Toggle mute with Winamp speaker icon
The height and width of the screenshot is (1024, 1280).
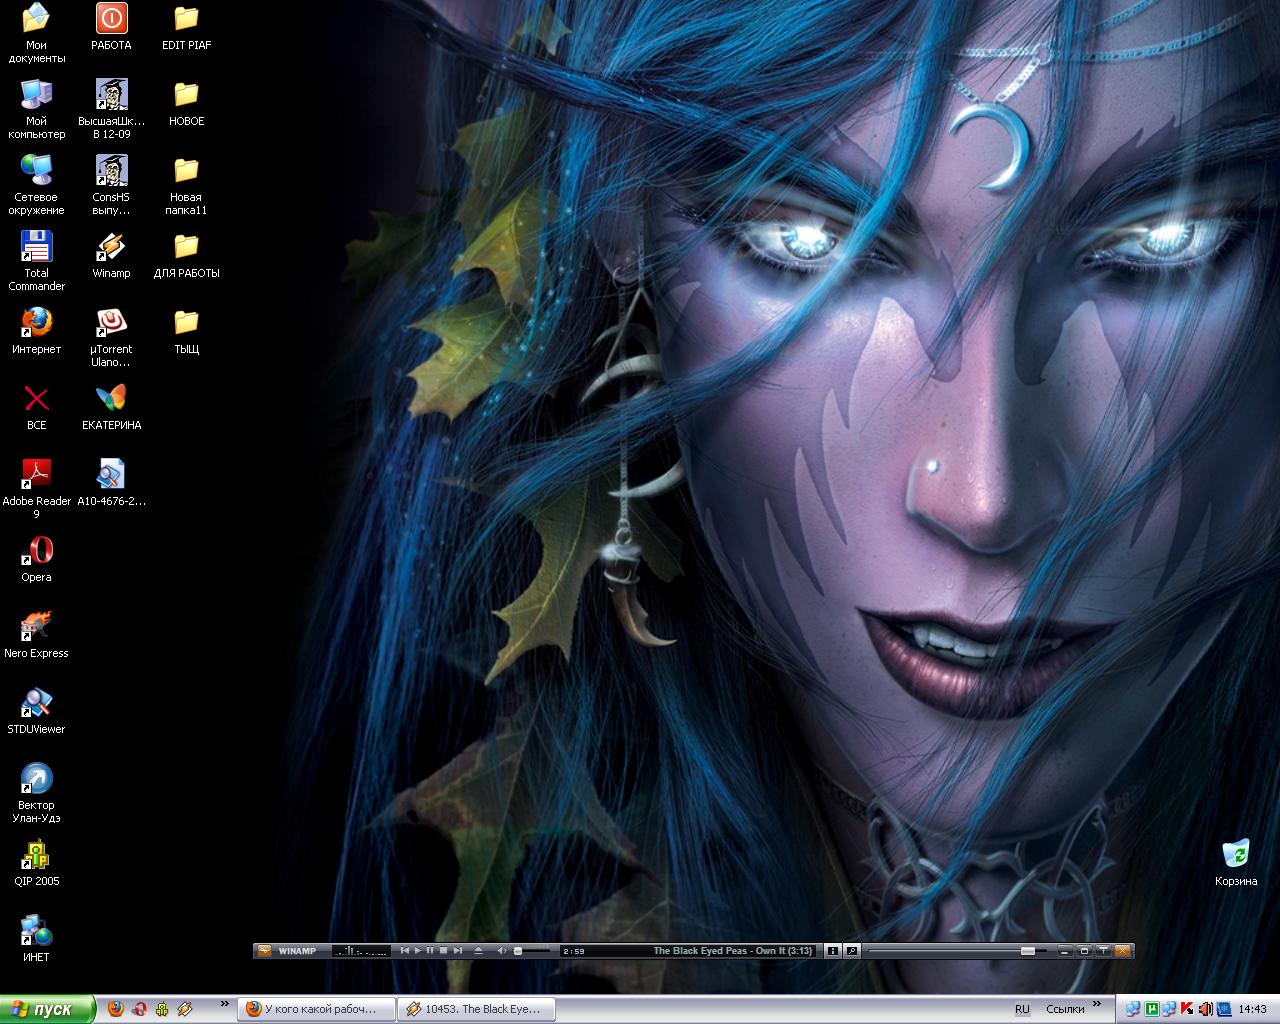coord(502,951)
